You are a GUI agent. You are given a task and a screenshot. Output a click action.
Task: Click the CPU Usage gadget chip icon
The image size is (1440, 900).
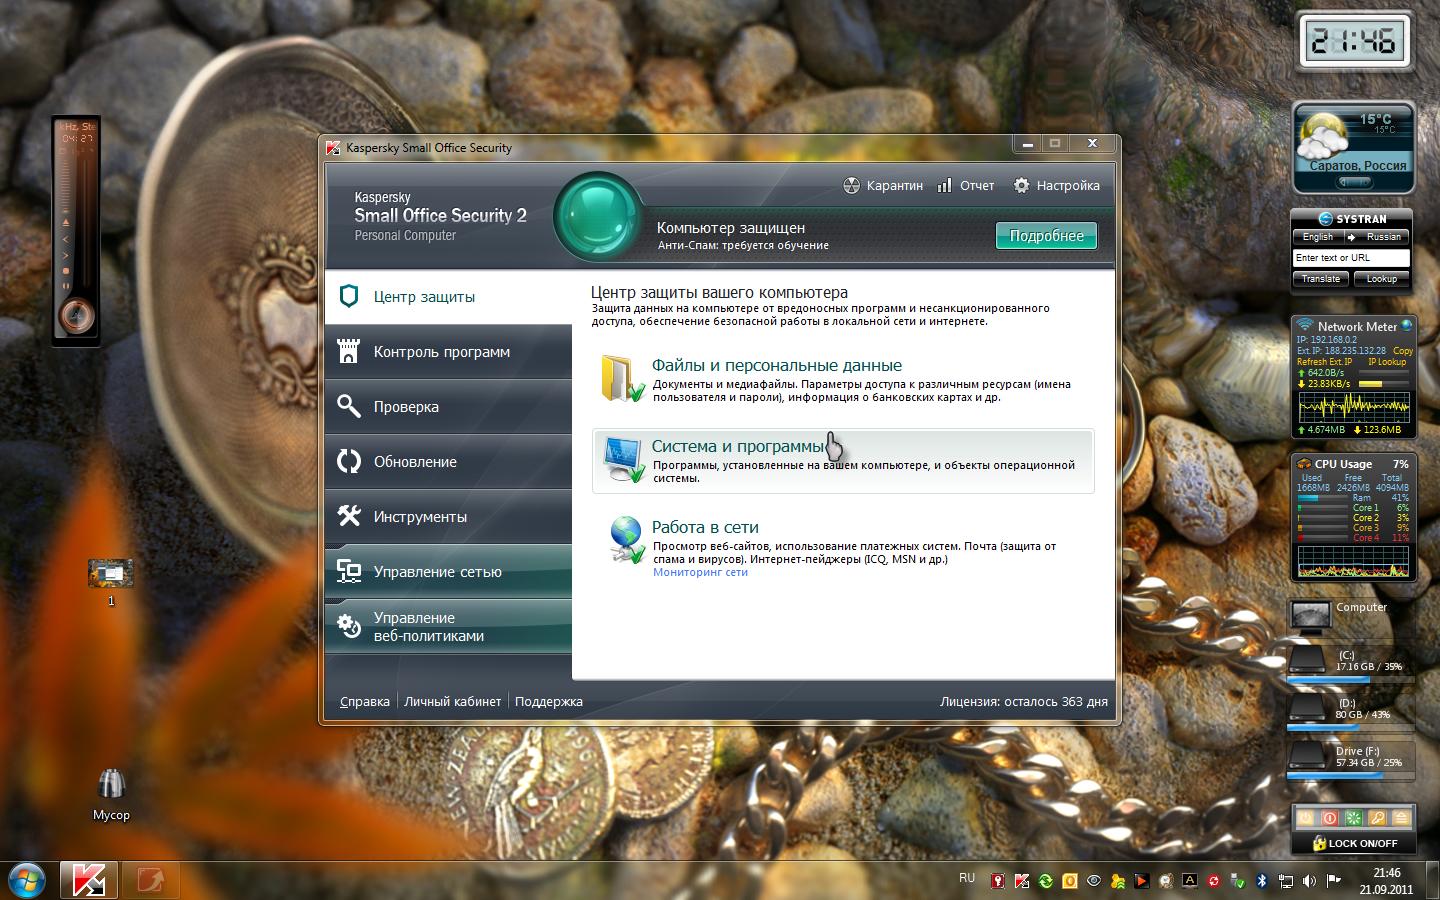tap(1304, 464)
